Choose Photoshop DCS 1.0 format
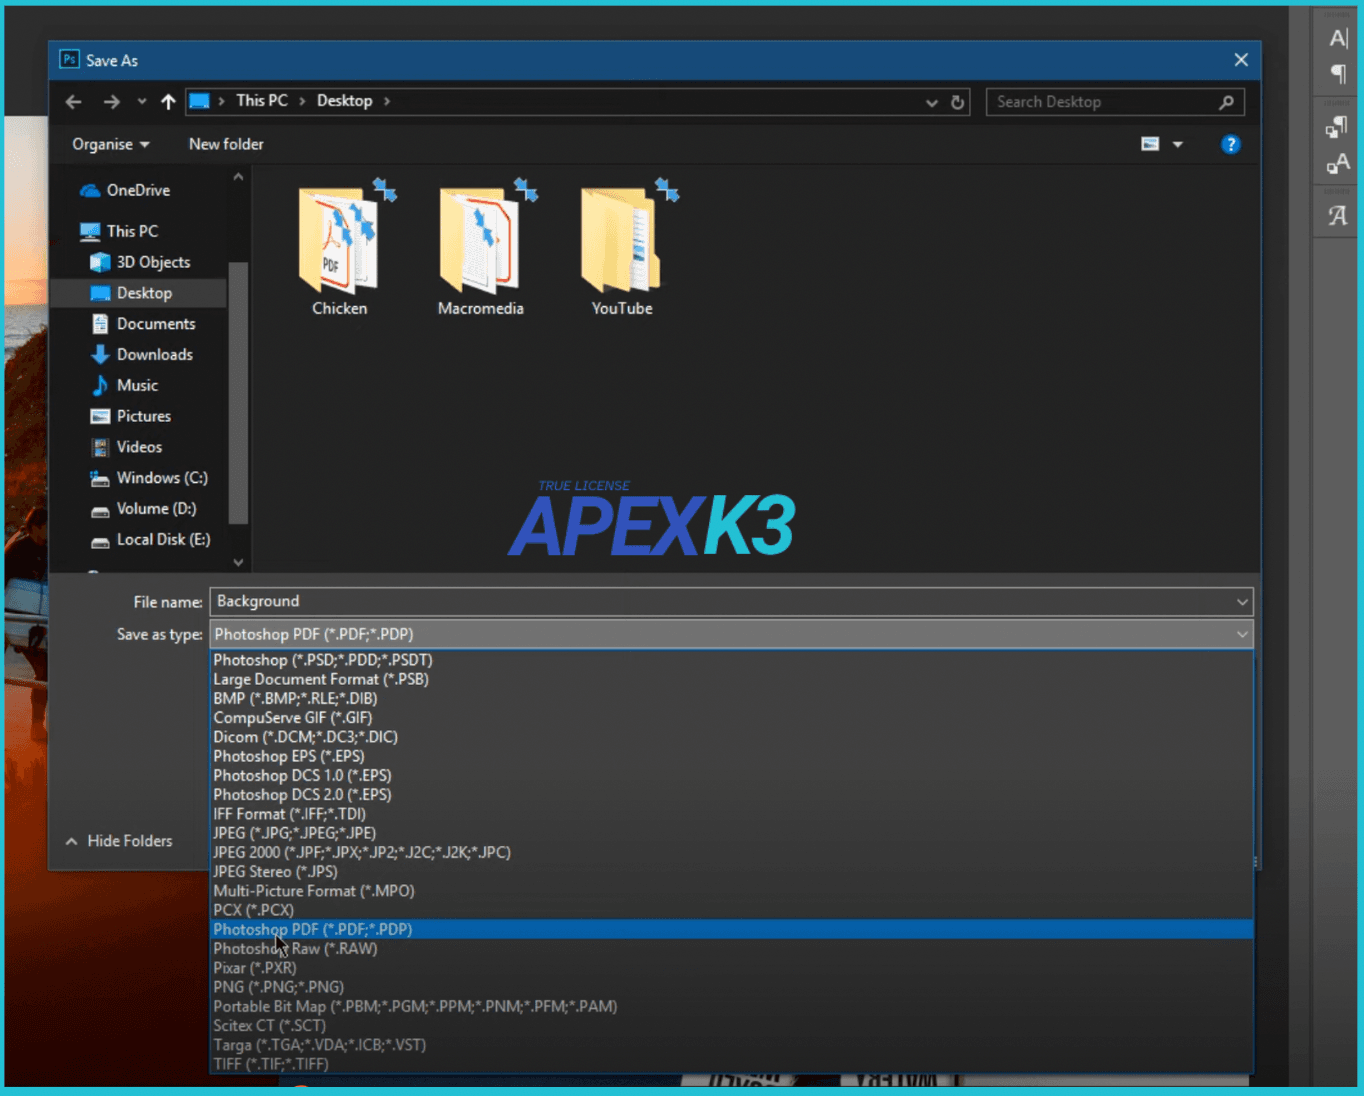1364x1096 pixels. (x=731, y=775)
